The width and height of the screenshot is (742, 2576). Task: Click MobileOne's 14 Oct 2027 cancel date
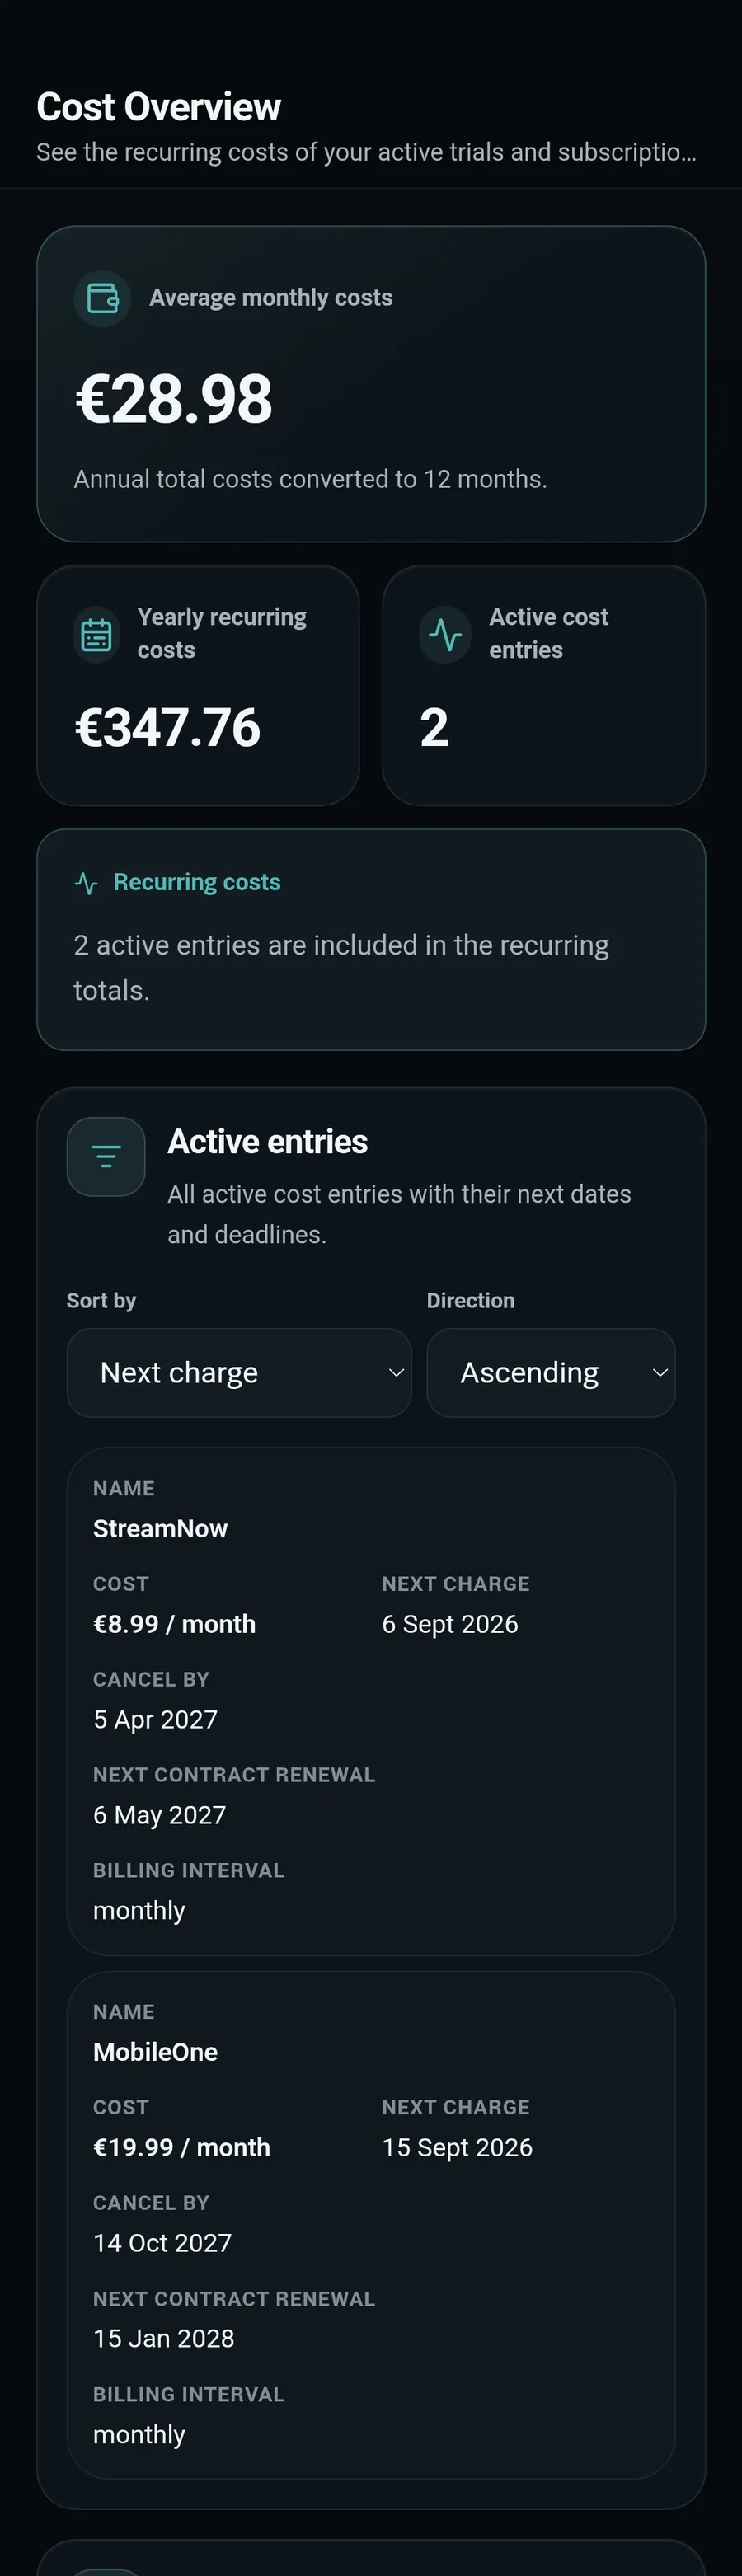pyautogui.click(x=162, y=2243)
